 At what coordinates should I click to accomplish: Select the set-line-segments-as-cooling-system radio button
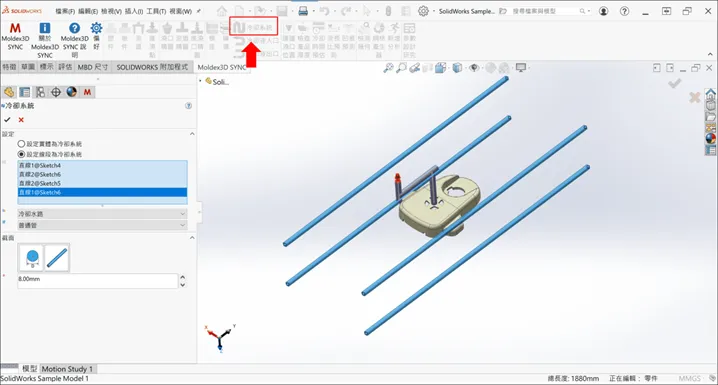(21, 154)
